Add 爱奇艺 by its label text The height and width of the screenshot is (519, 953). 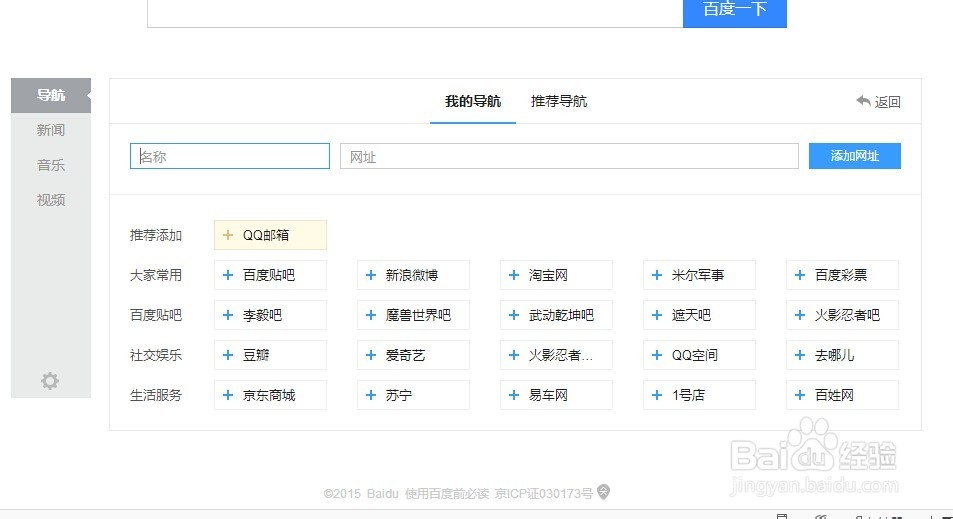(x=405, y=356)
